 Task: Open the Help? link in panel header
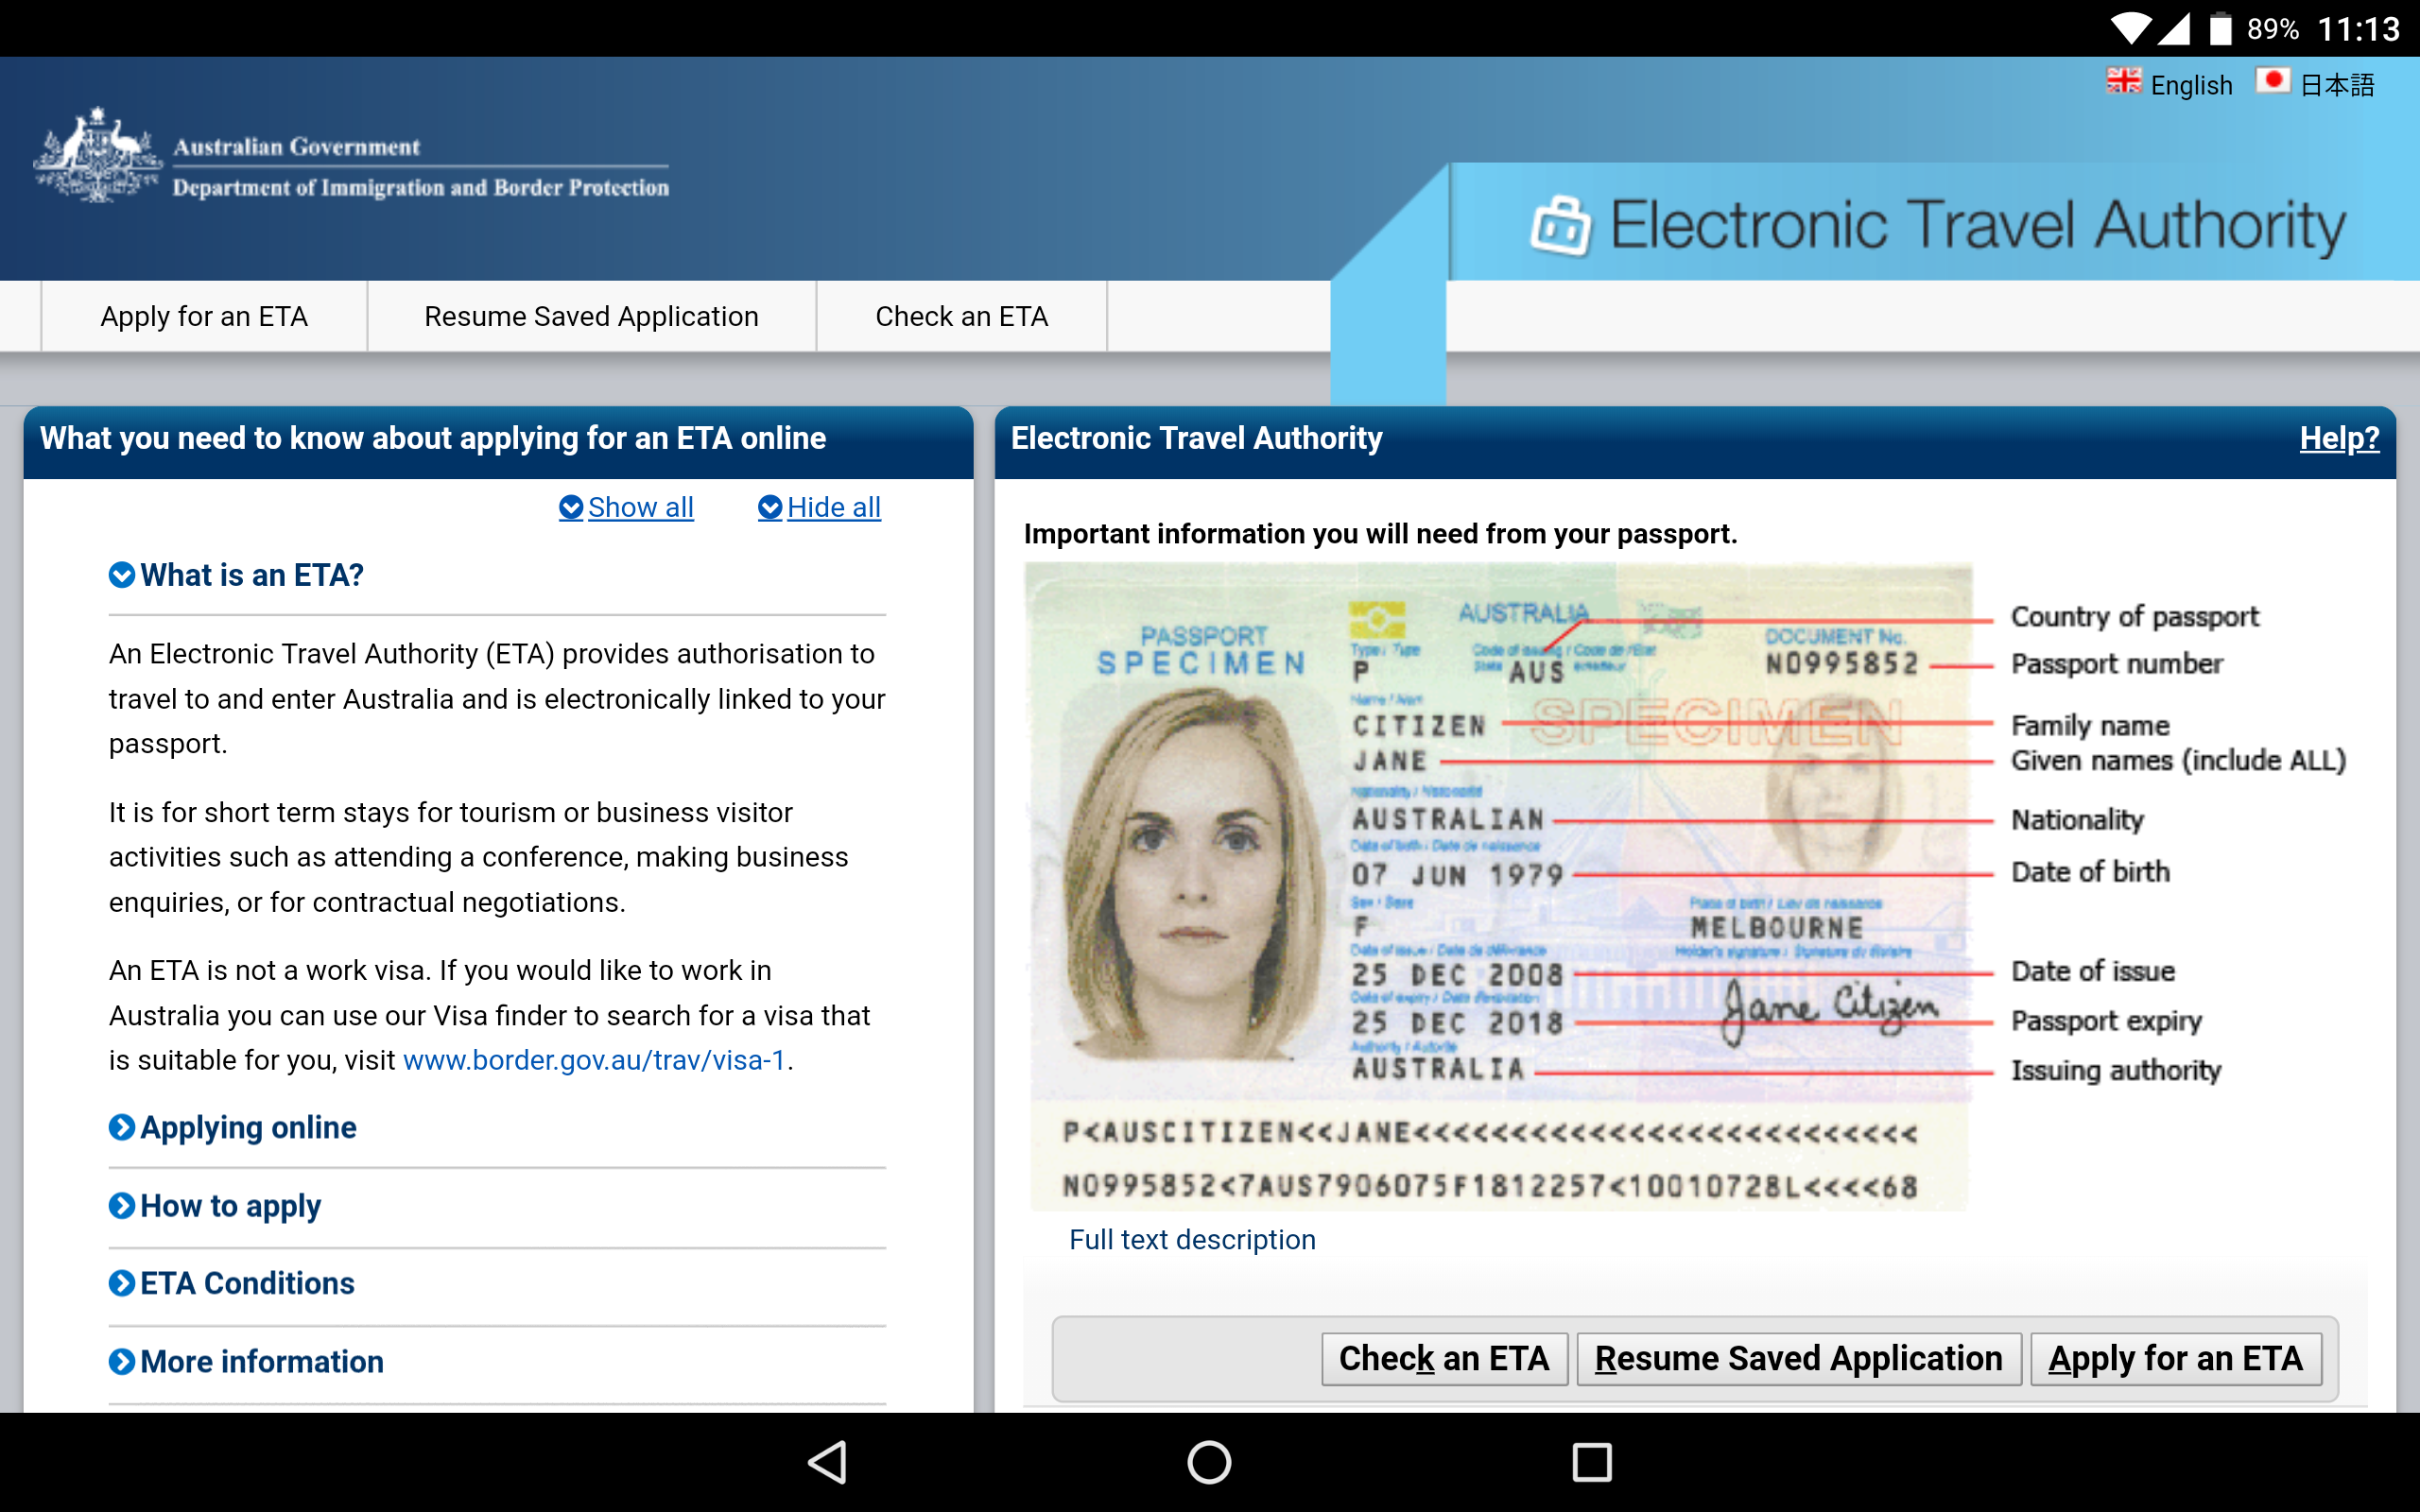pos(2338,438)
